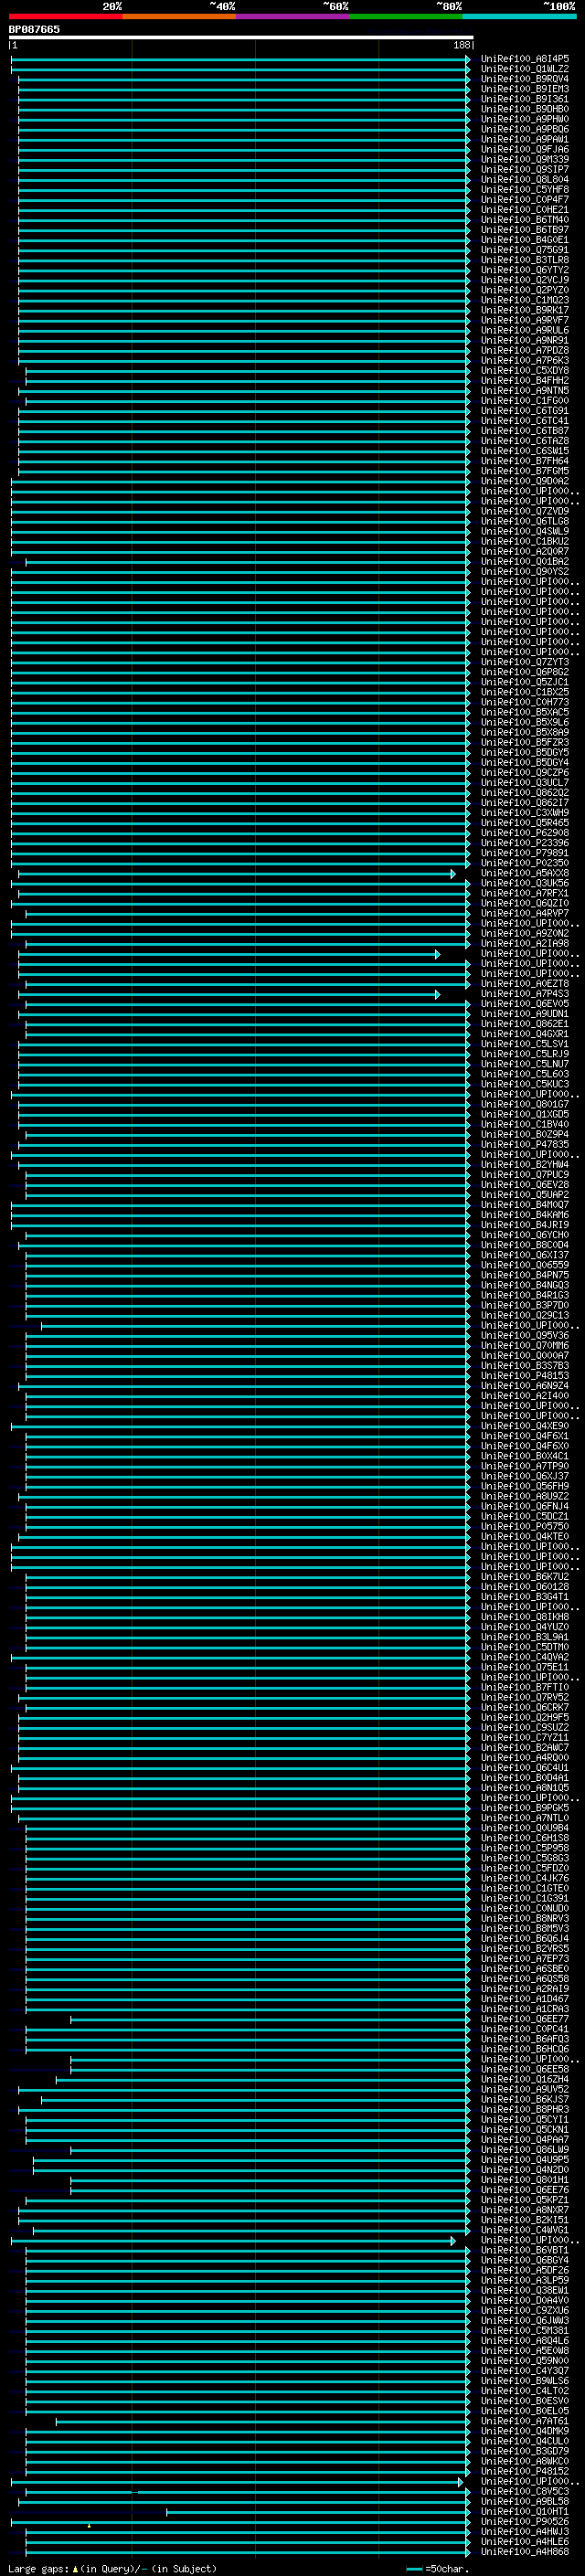The image size is (585, 2576).
Task: Click the white query ruler bar
Action: (241, 38)
